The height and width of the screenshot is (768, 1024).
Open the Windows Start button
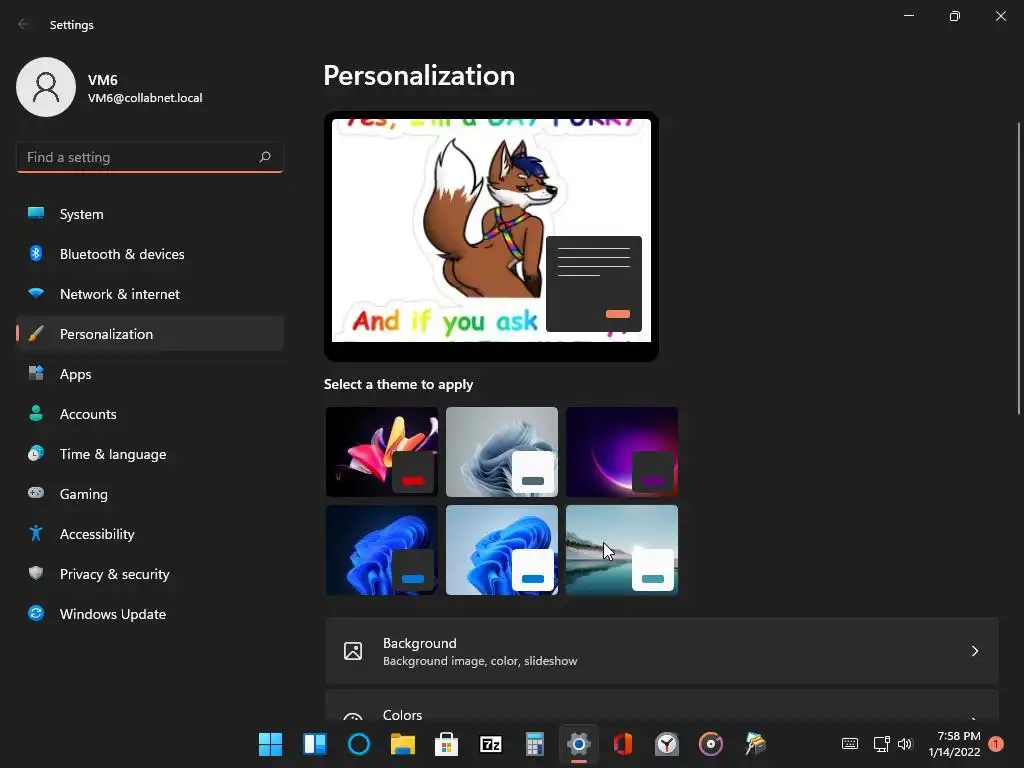(x=270, y=744)
